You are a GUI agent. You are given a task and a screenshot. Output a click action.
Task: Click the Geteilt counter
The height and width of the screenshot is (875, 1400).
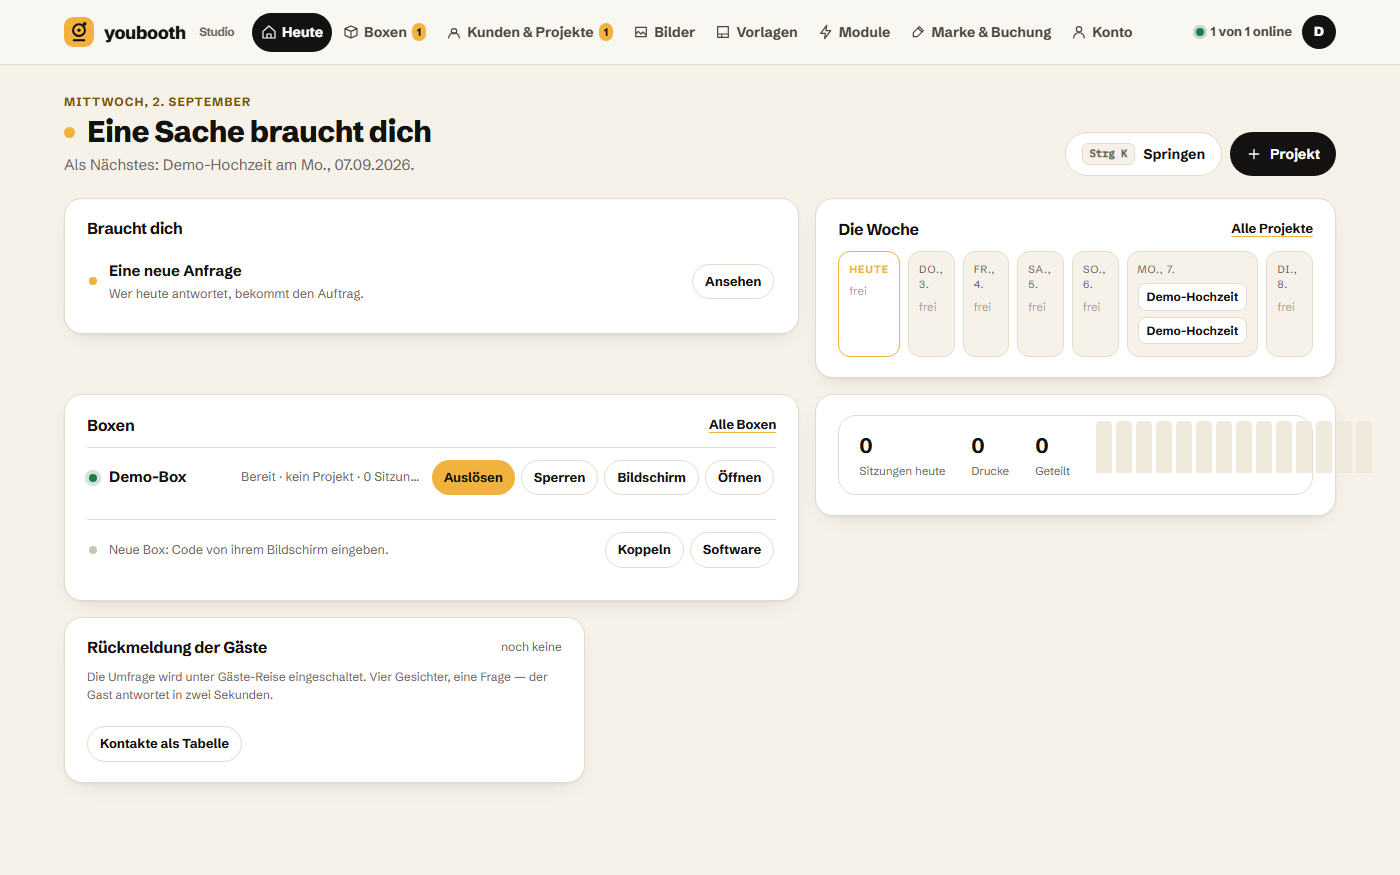point(1052,456)
